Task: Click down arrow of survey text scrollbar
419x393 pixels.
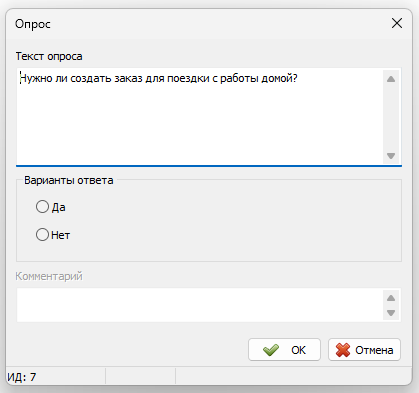Action: [x=391, y=156]
